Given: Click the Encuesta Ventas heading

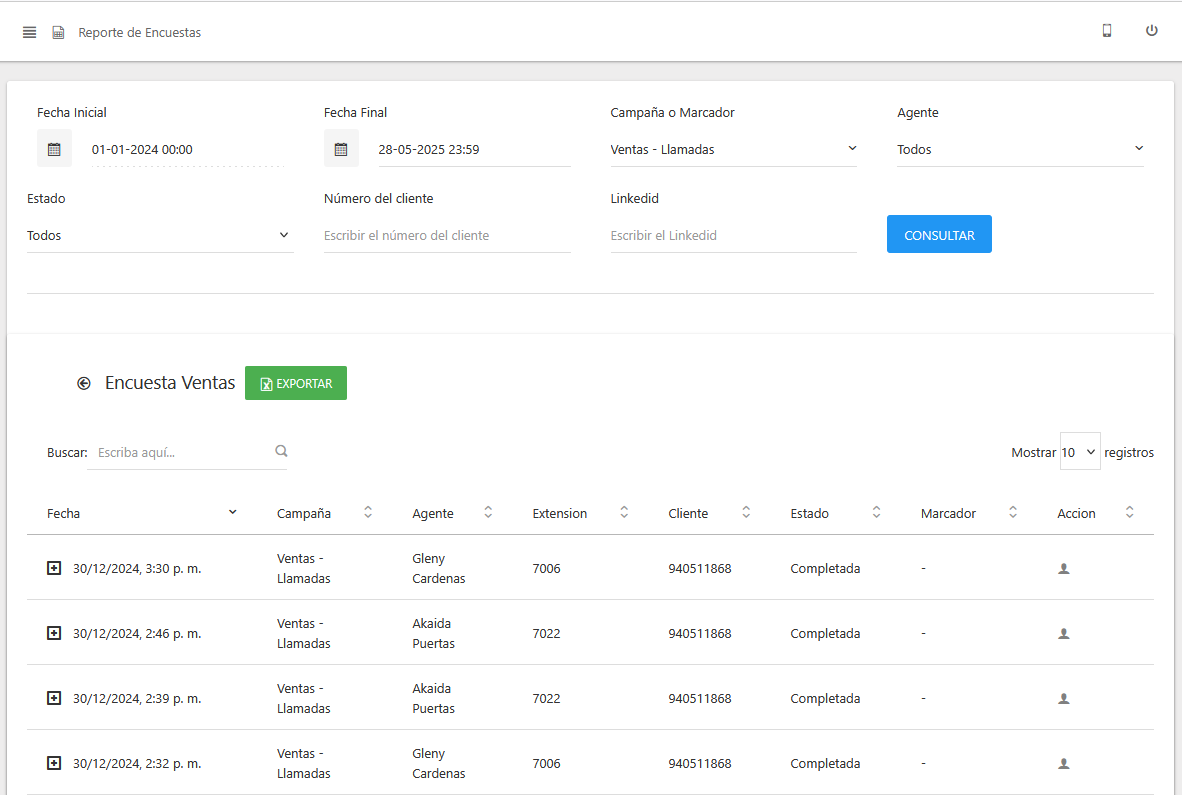Looking at the screenshot, I should pyautogui.click(x=170, y=383).
